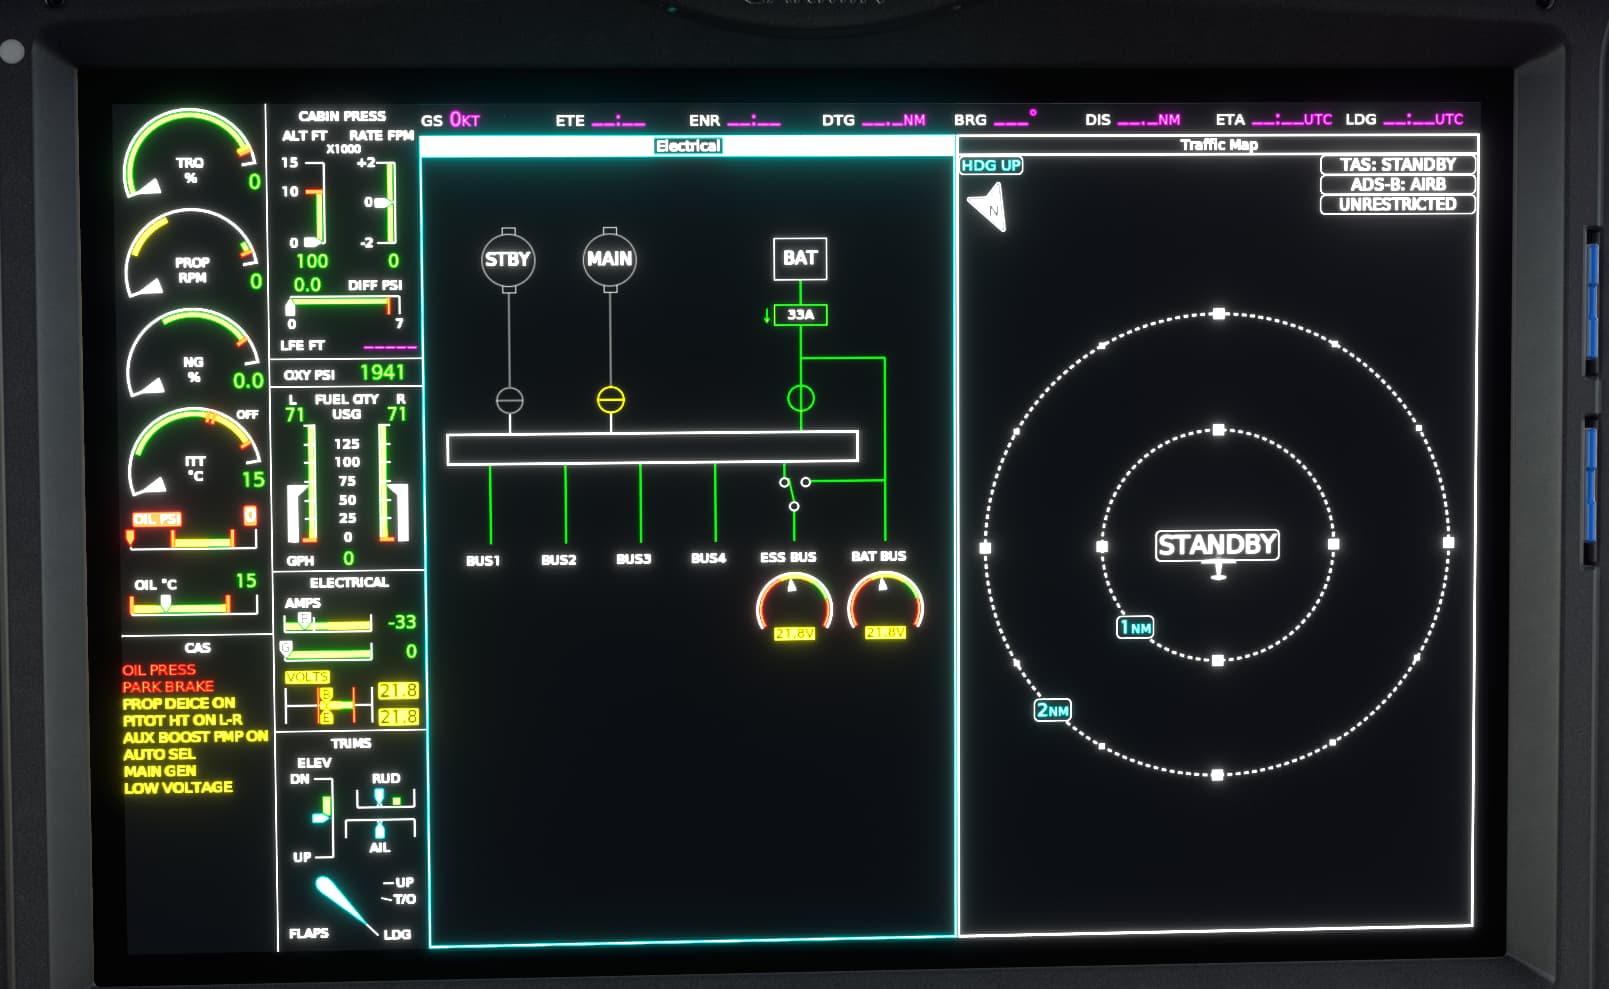The image size is (1609, 989).
Task: Click the ESS BUS voltmeter gauge
Action: pyautogui.click(x=794, y=604)
